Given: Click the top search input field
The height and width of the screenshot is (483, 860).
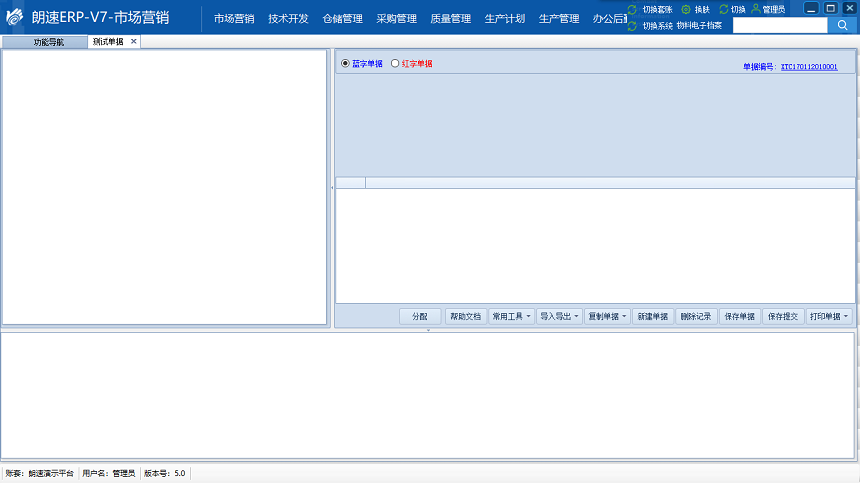Looking at the screenshot, I should click(780, 25).
